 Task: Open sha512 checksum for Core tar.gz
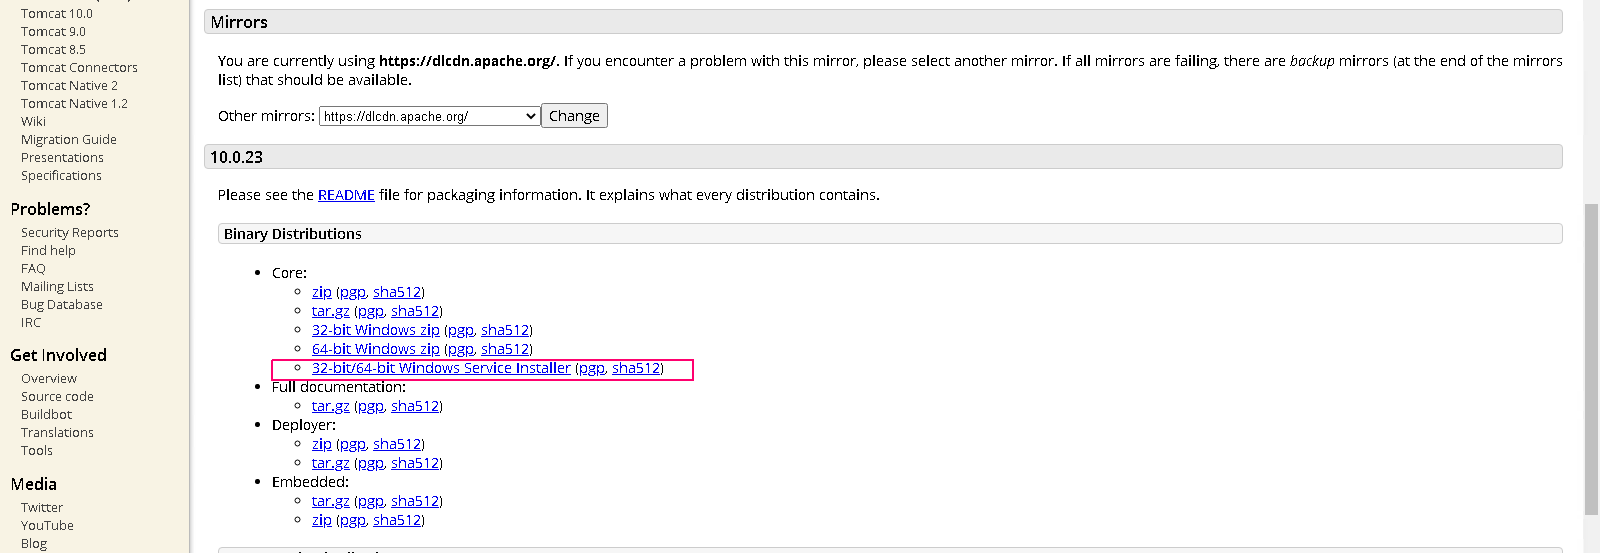click(x=415, y=311)
